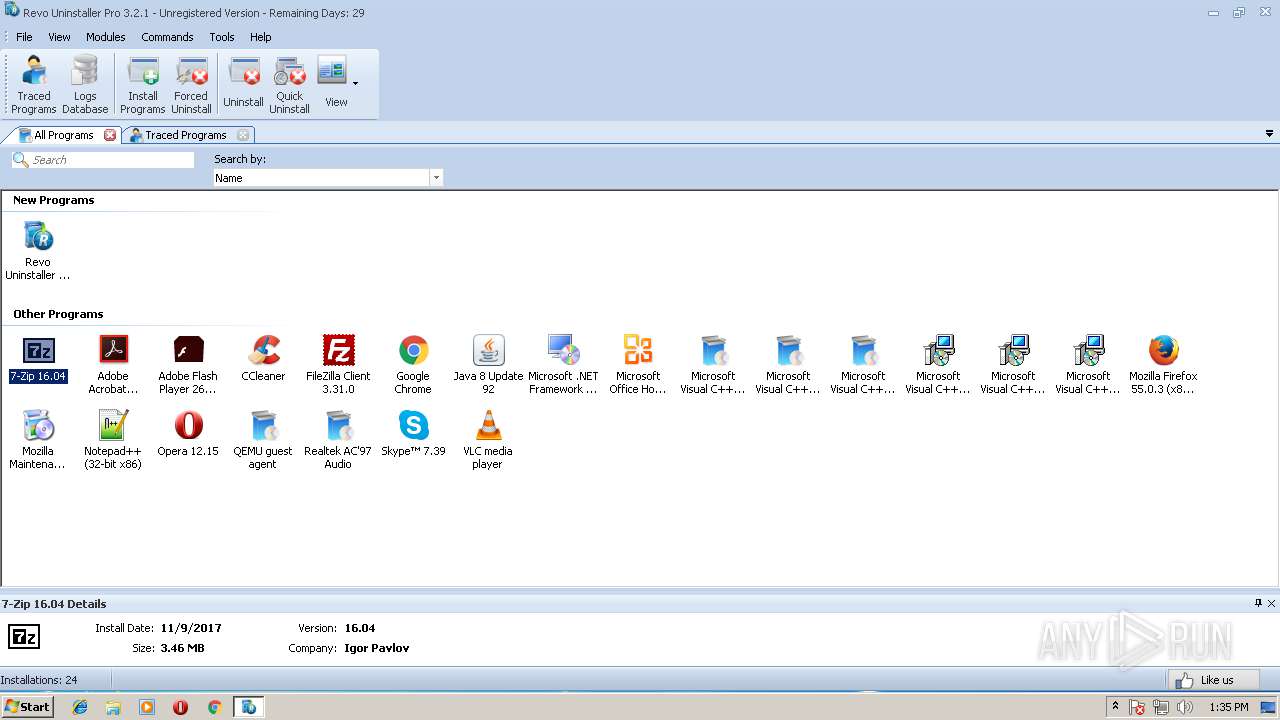Expand the View dropdown arrow
This screenshot has width=1280, height=720.
tap(355, 84)
